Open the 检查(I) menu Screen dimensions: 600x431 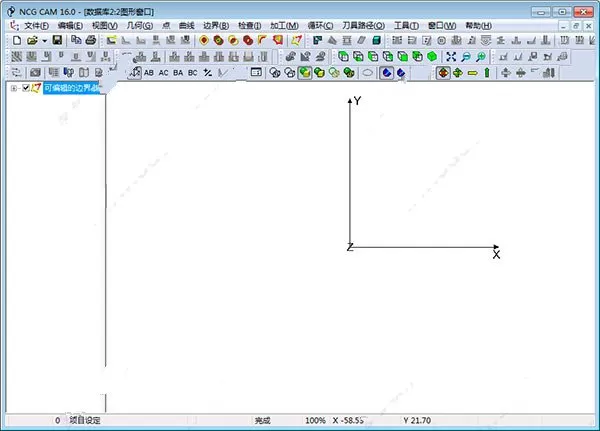(x=249, y=26)
